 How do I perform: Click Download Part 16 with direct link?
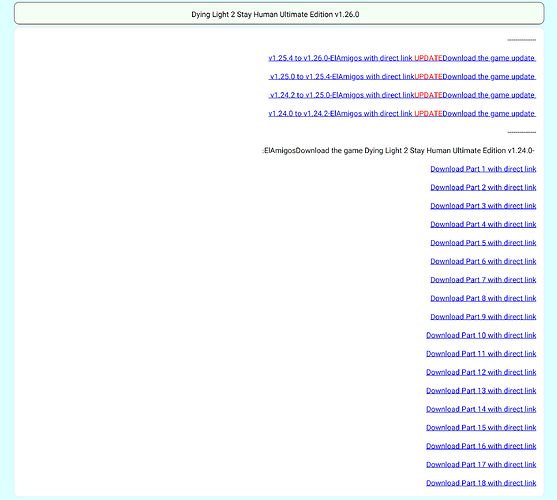tap(481, 446)
